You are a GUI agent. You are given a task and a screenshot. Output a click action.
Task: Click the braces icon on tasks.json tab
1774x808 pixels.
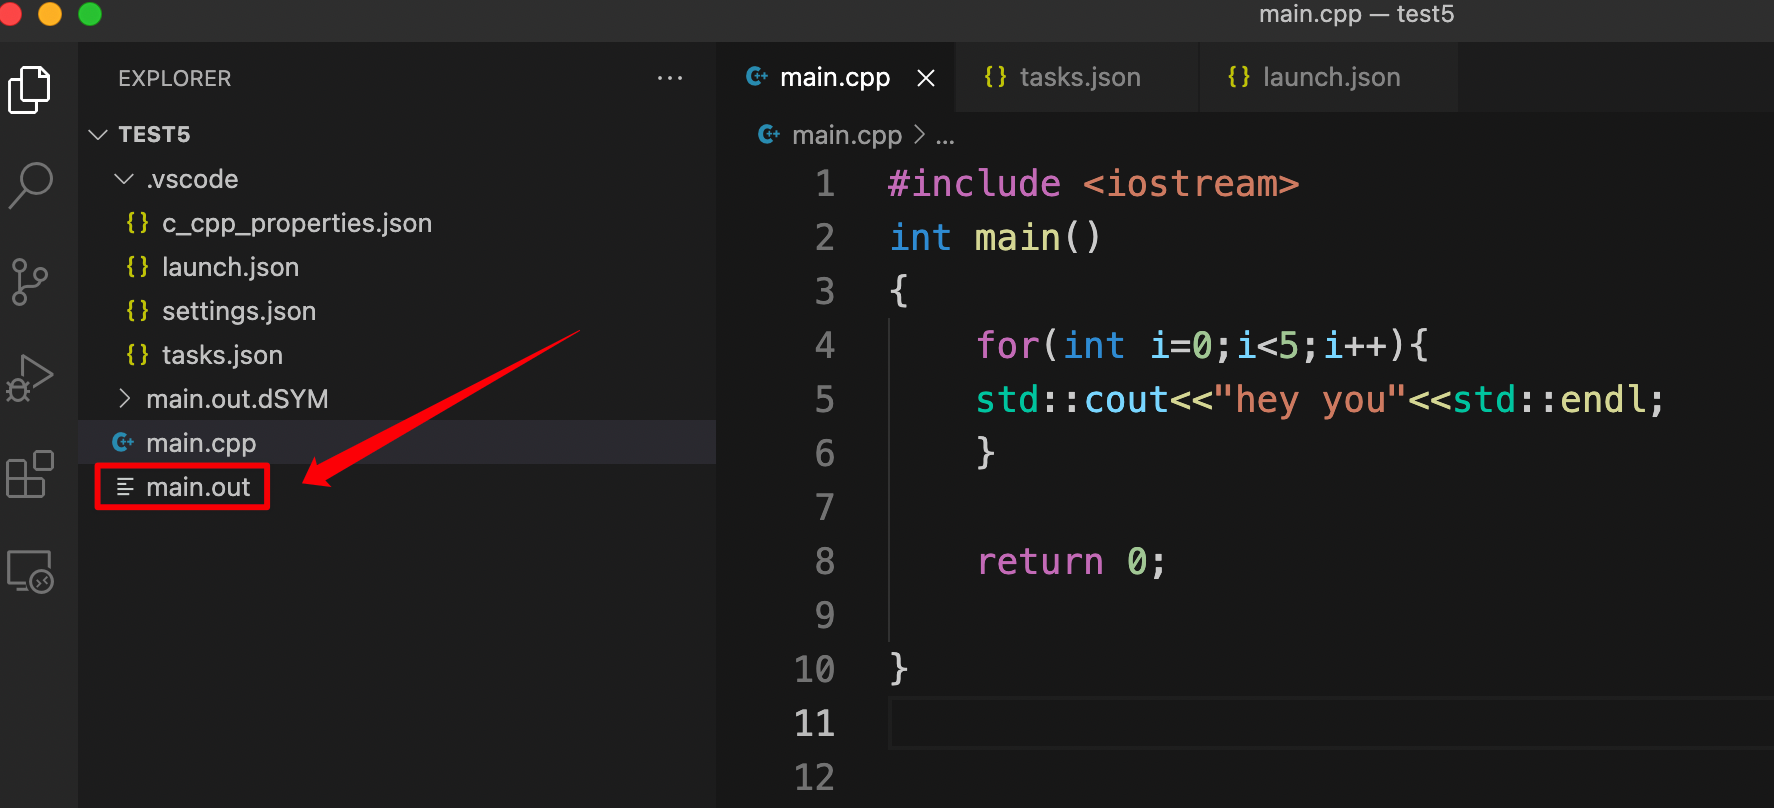click(x=995, y=77)
